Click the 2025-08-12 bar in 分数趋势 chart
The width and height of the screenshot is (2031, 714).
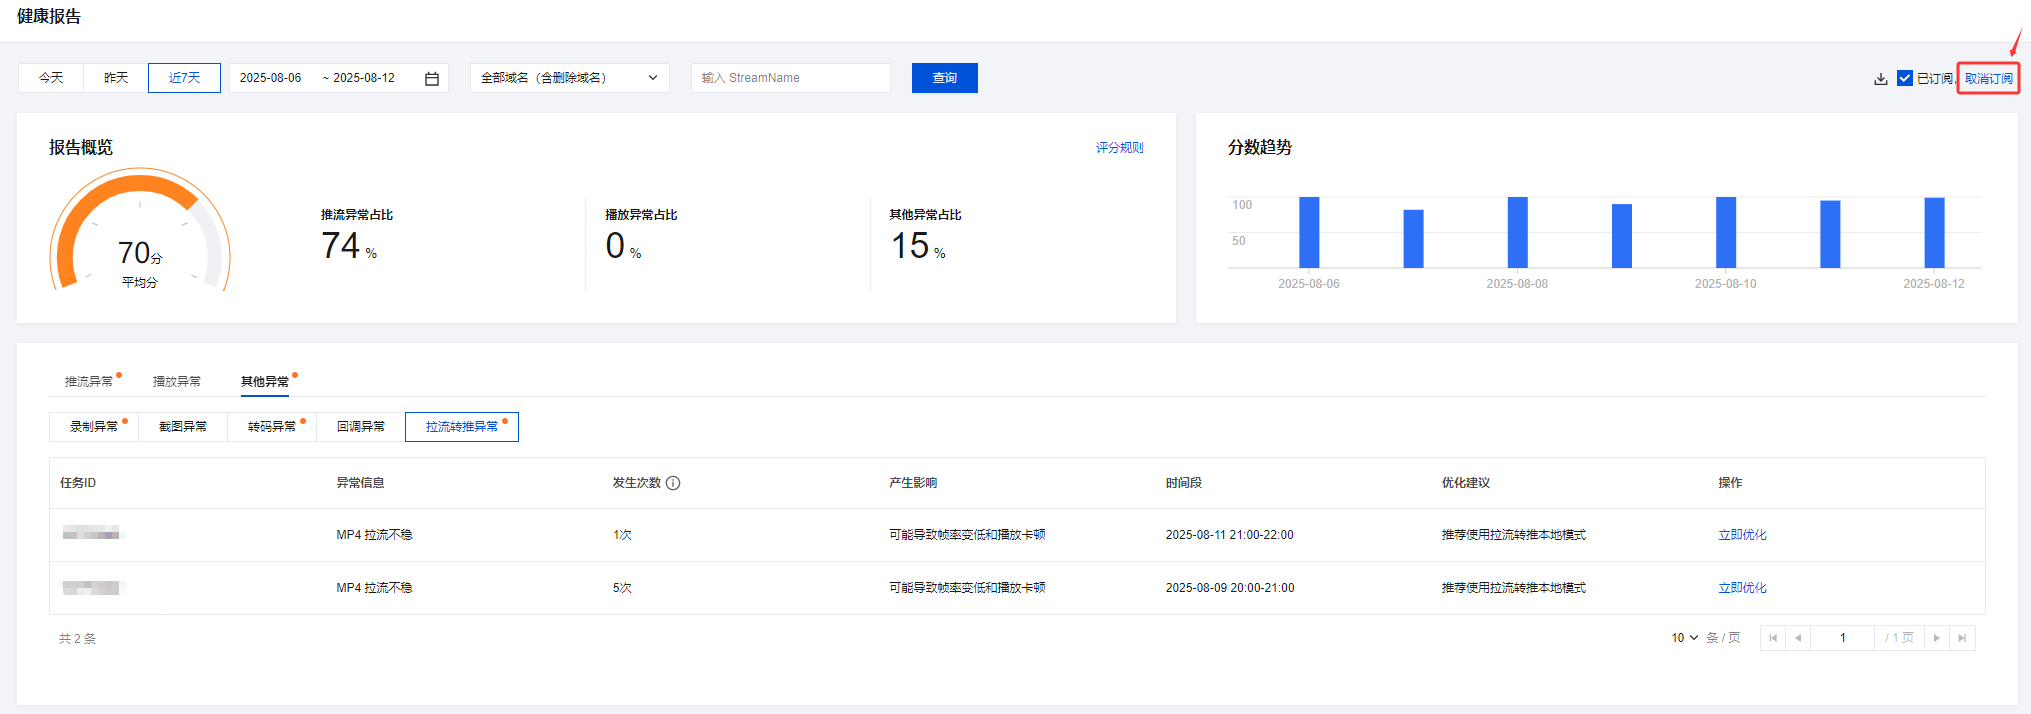click(1934, 233)
